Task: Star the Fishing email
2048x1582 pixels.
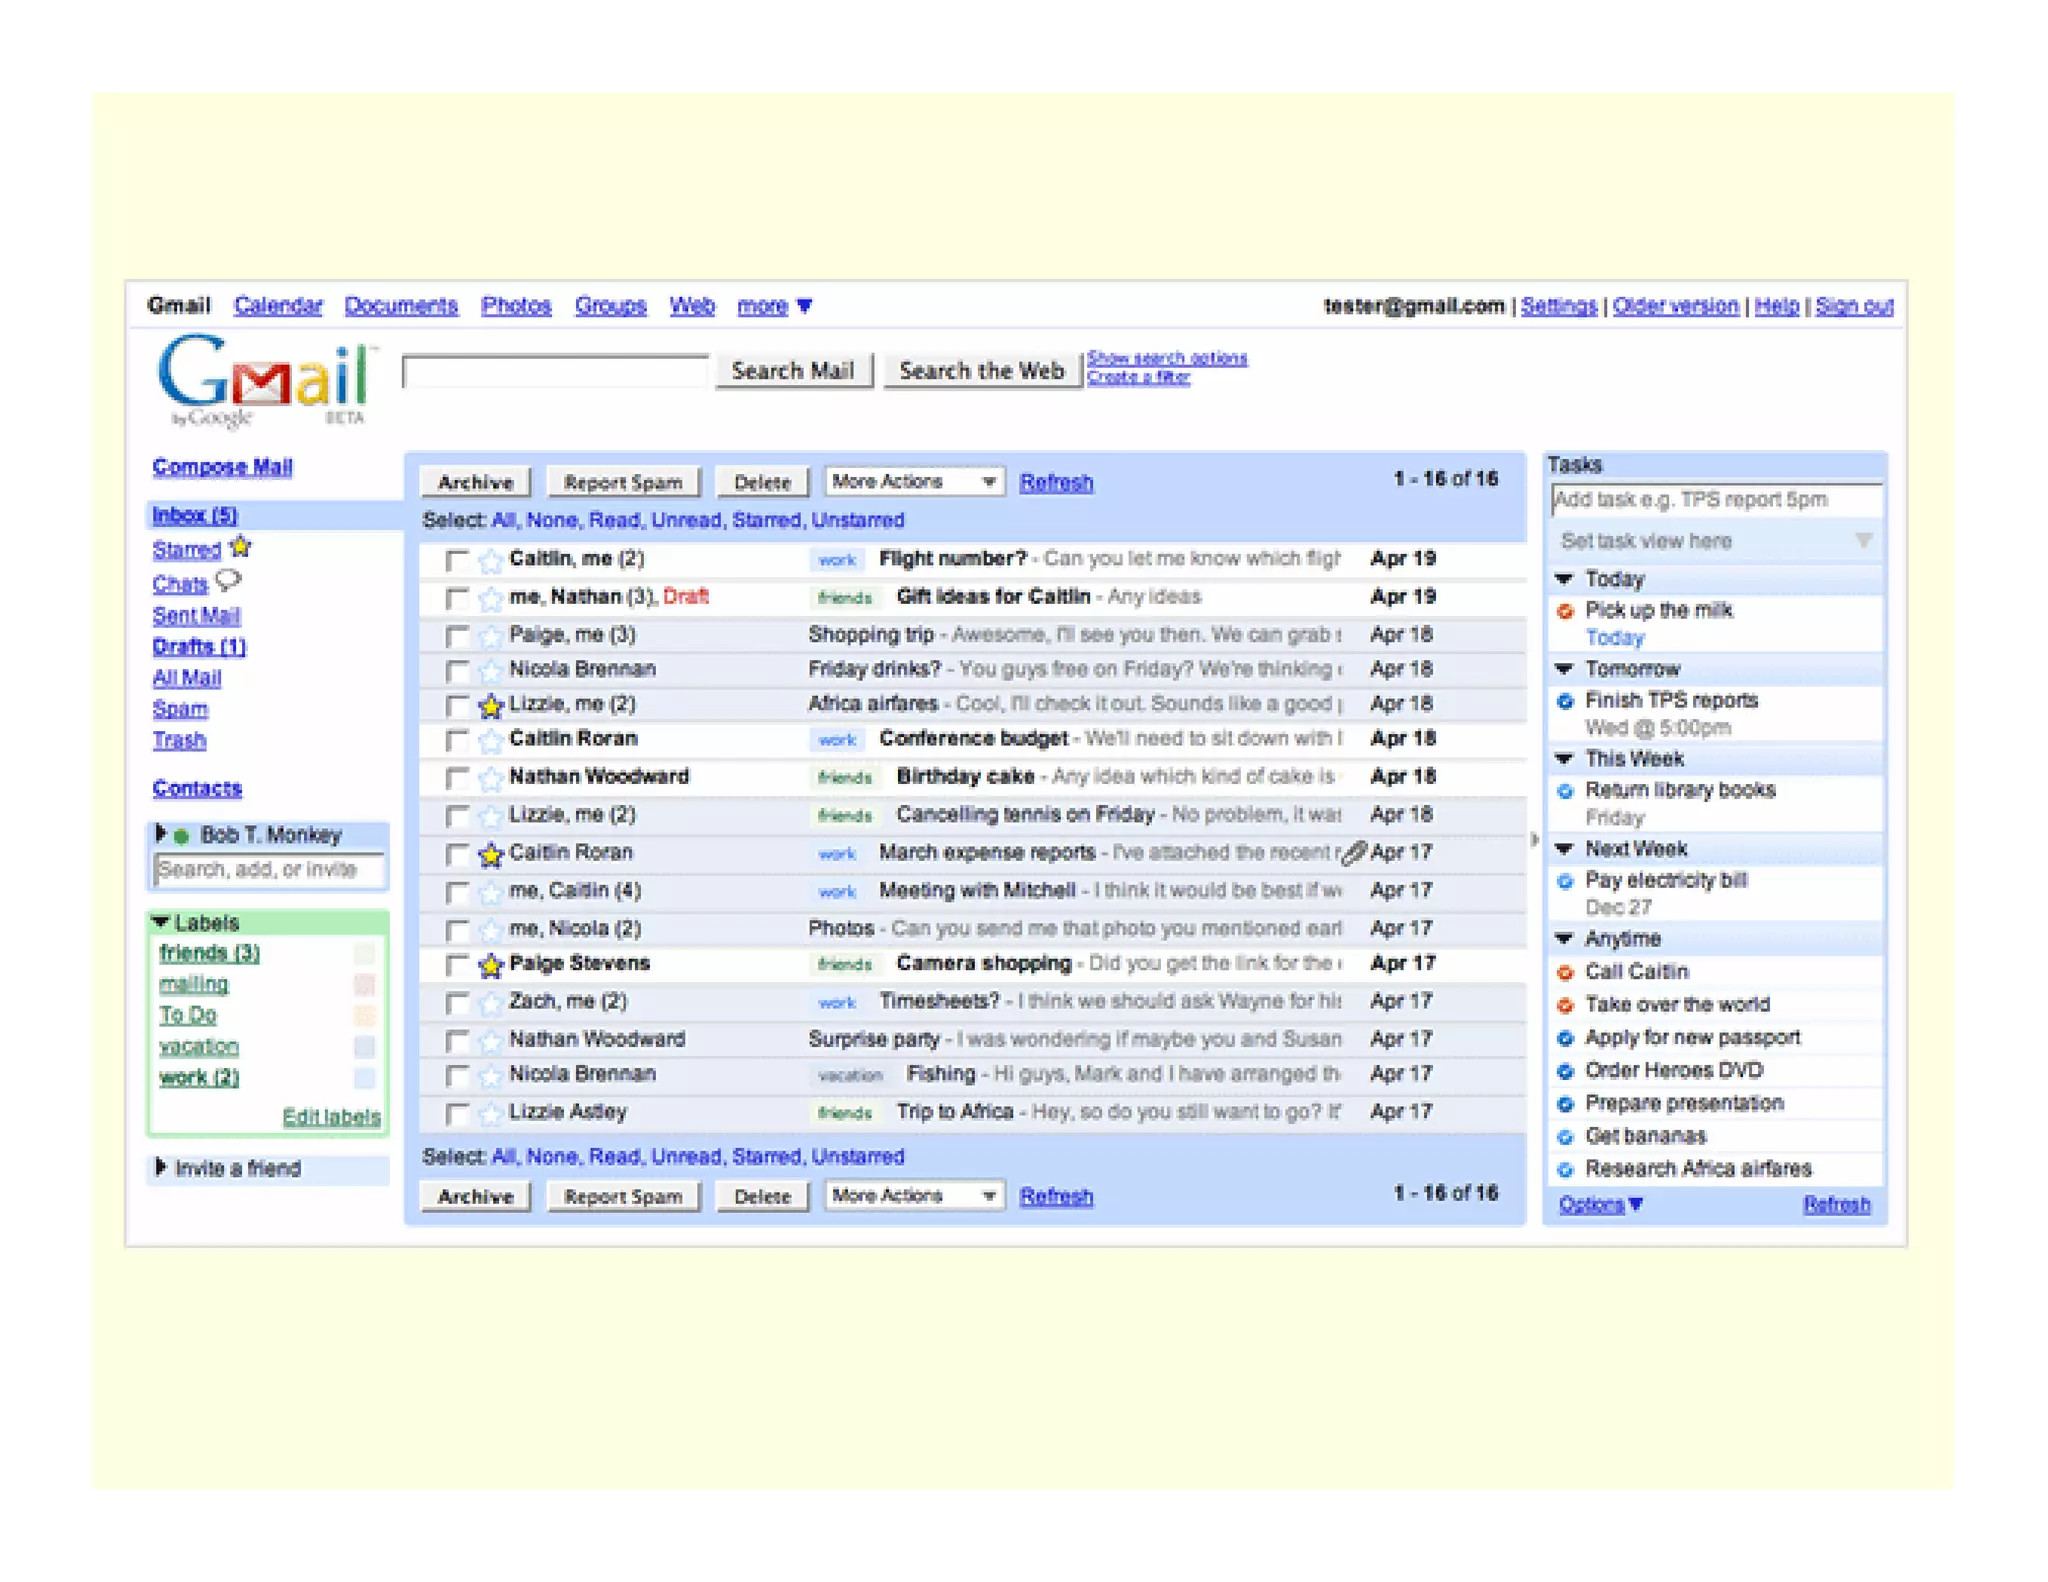Action: click(490, 1075)
